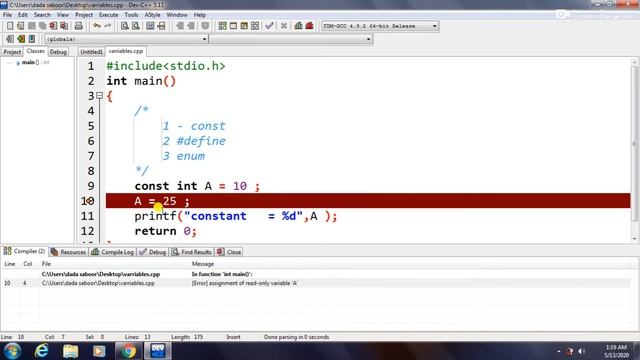Viewport: 640px width, 360px height.
Task: Open the Compiler (2) bottom tab
Action: pos(24,251)
